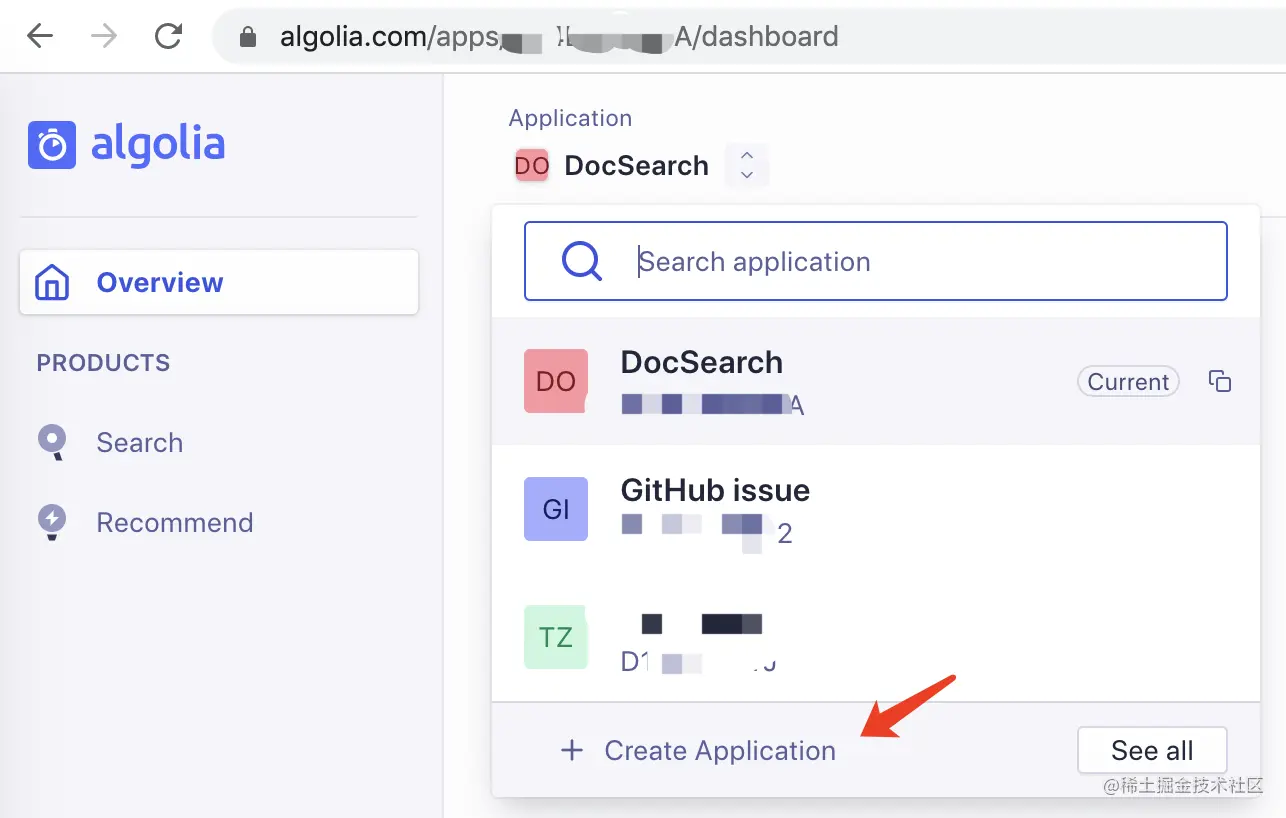This screenshot has width=1286, height=818.
Task: Click the plus icon beside Create Application
Action: pyautogui.click(x=572, y=750)
